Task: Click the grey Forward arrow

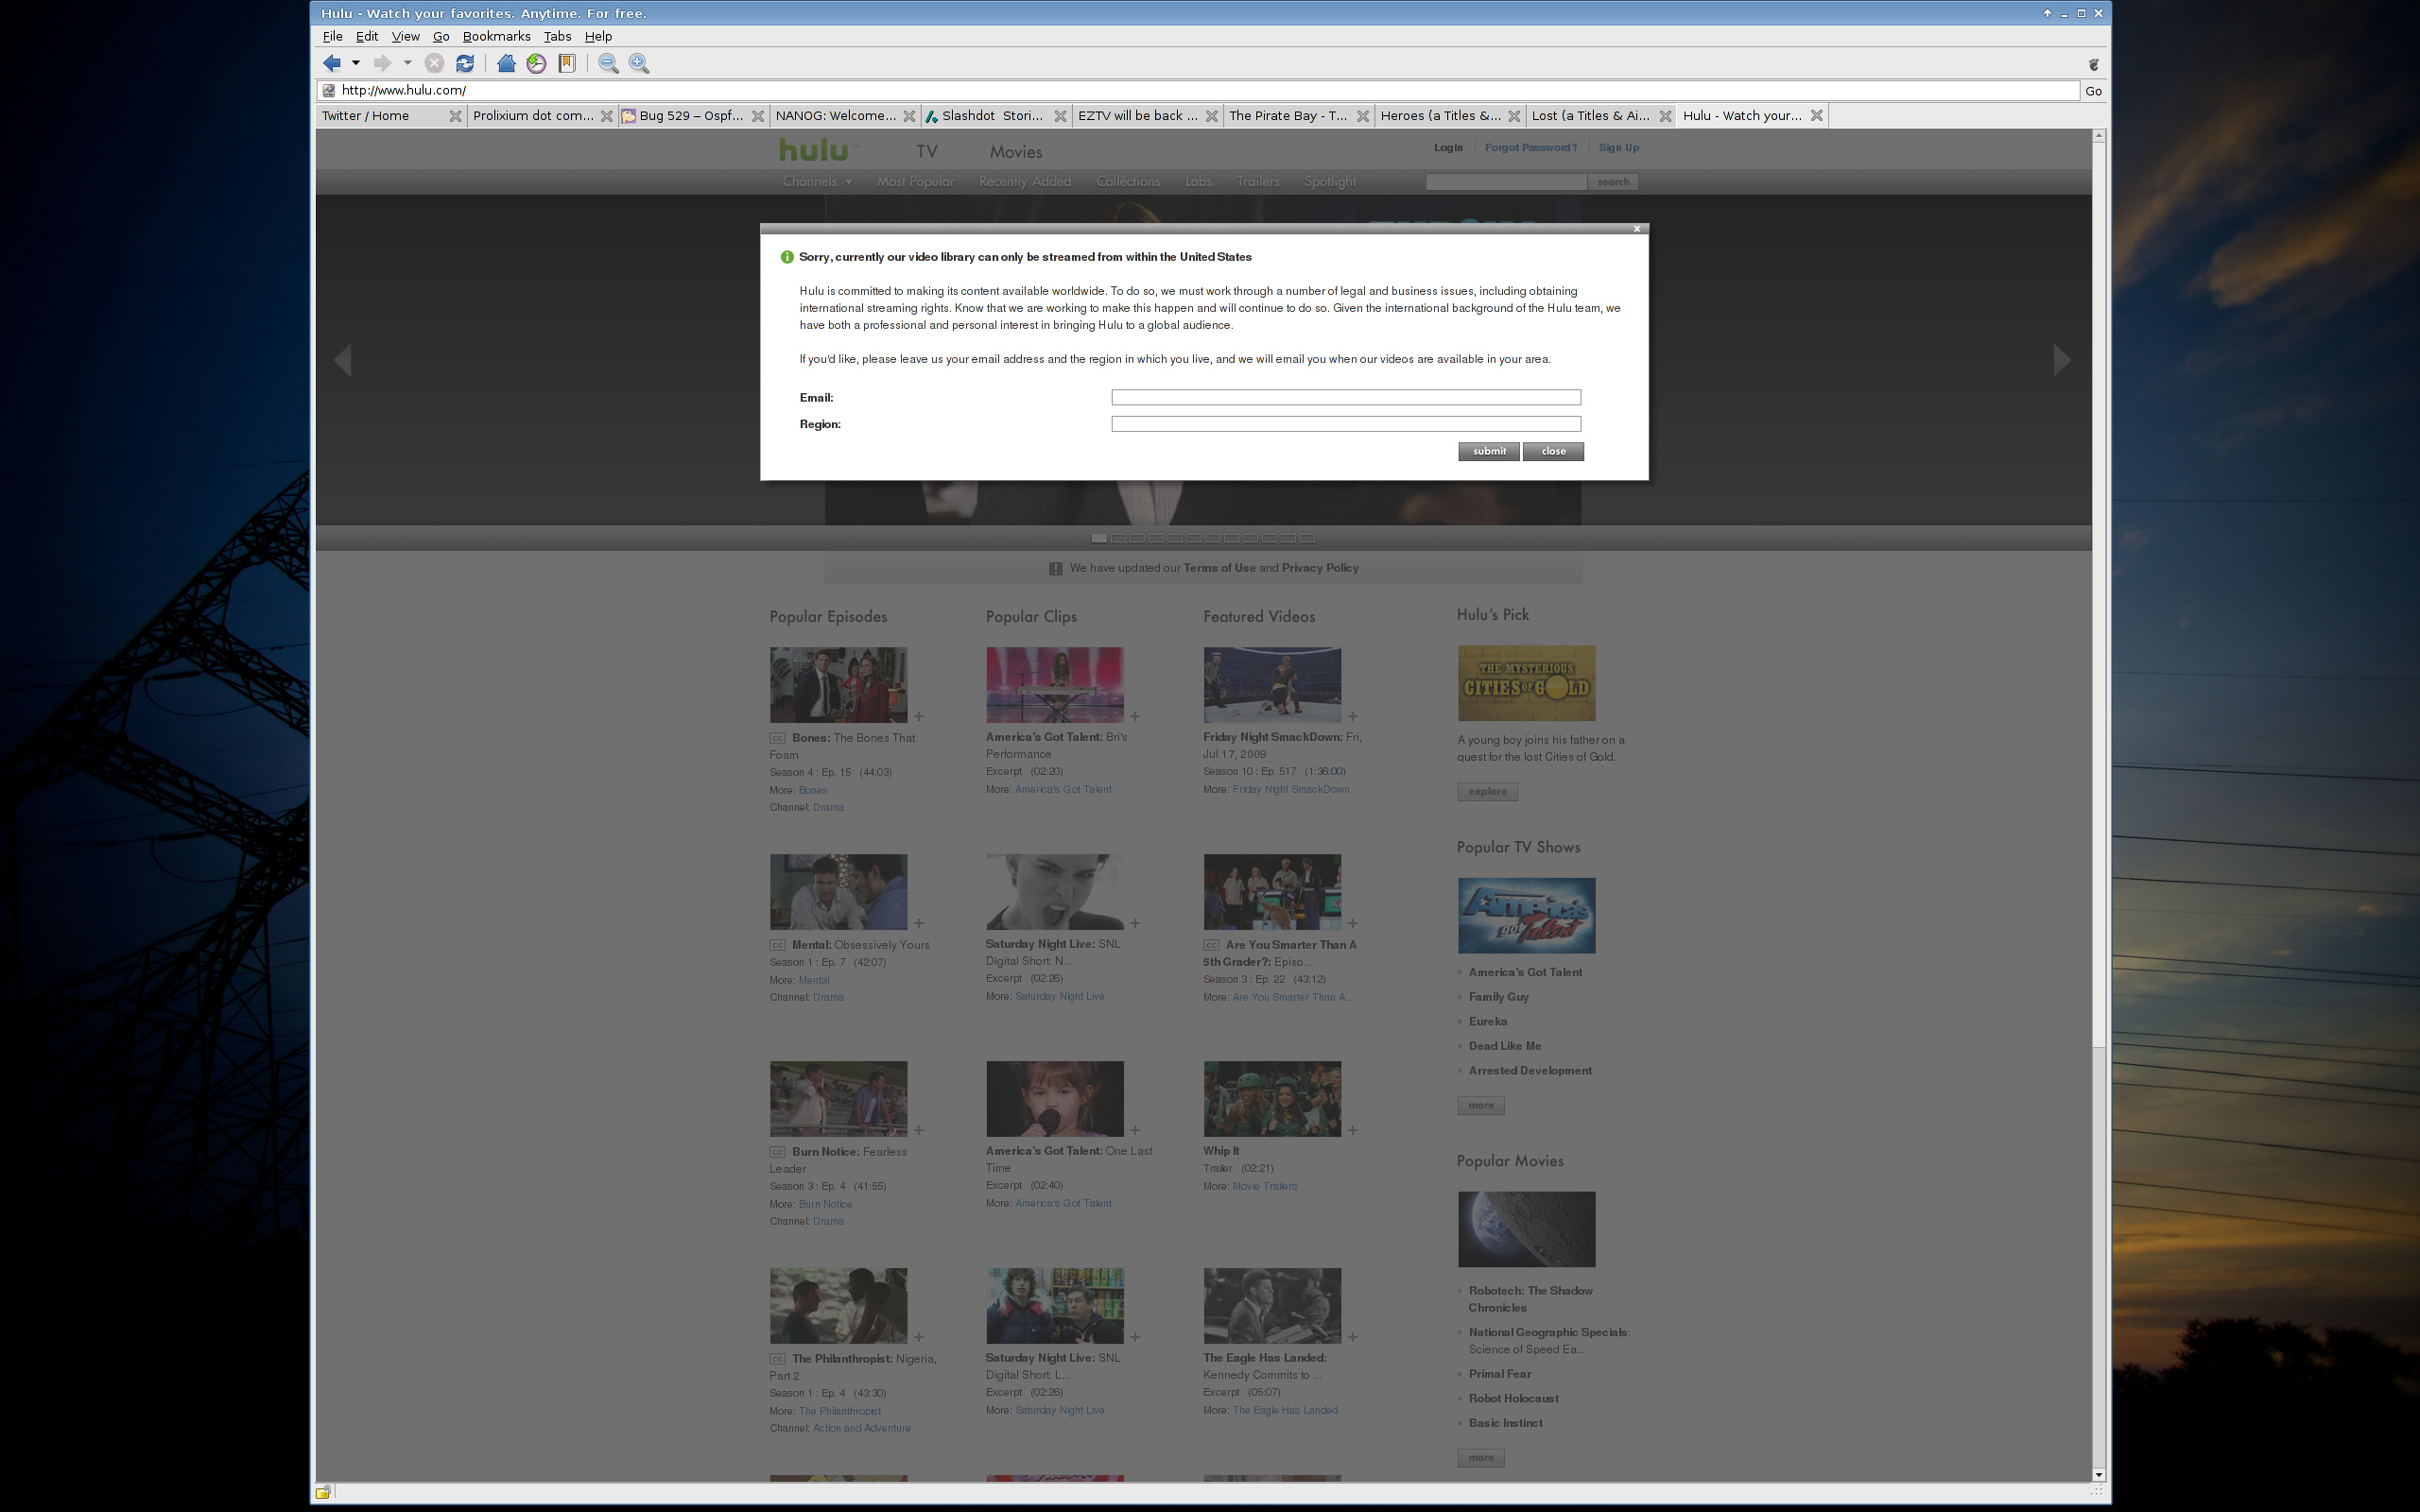Action: point(382,63)
